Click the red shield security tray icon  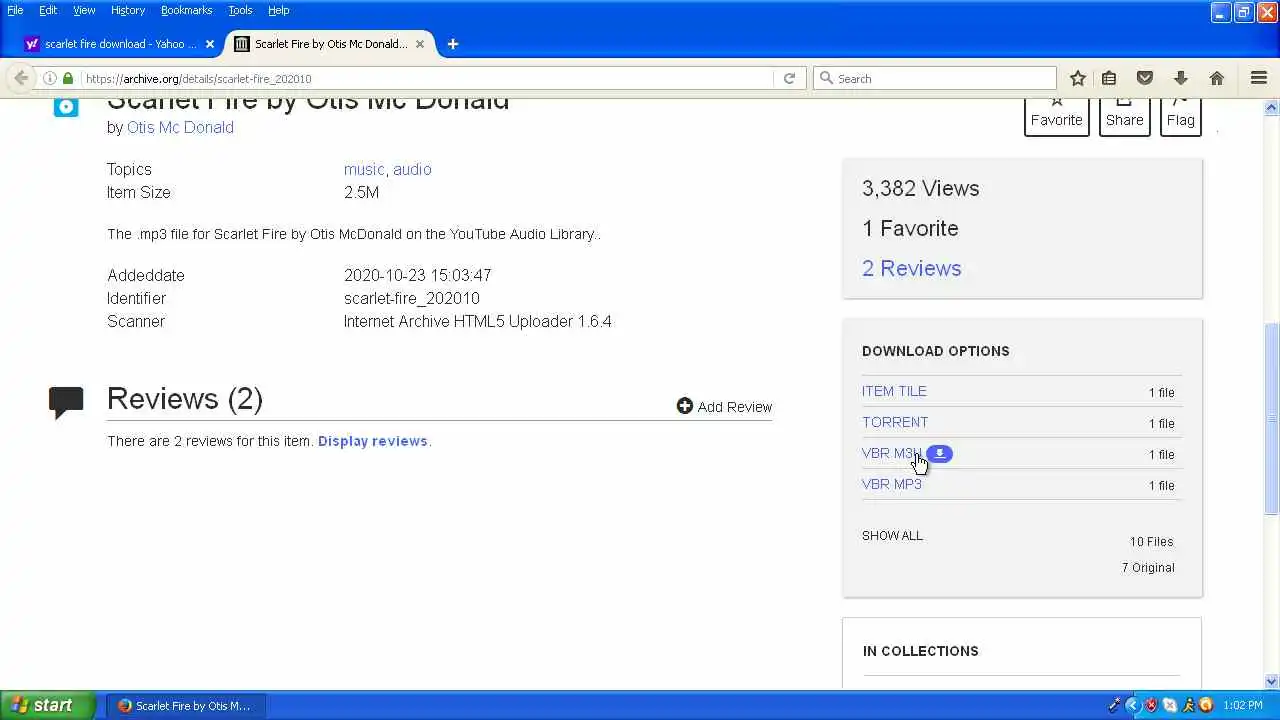(1151, 705)
